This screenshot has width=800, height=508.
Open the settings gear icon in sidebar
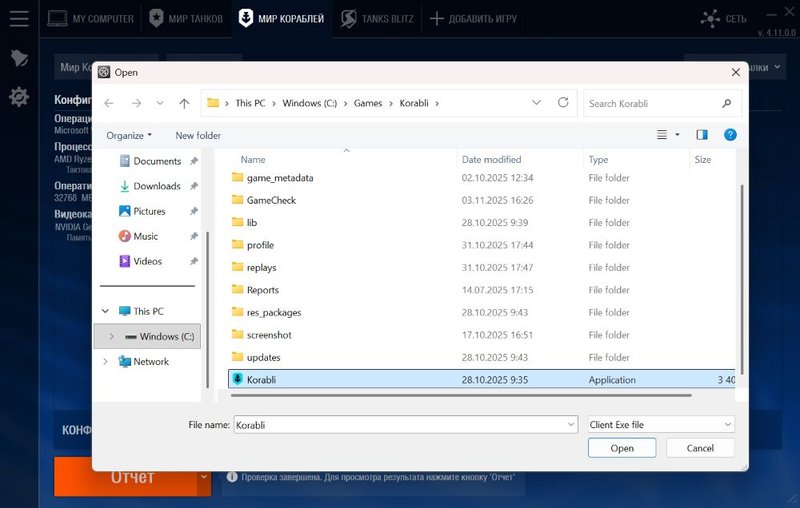(19, 97)
